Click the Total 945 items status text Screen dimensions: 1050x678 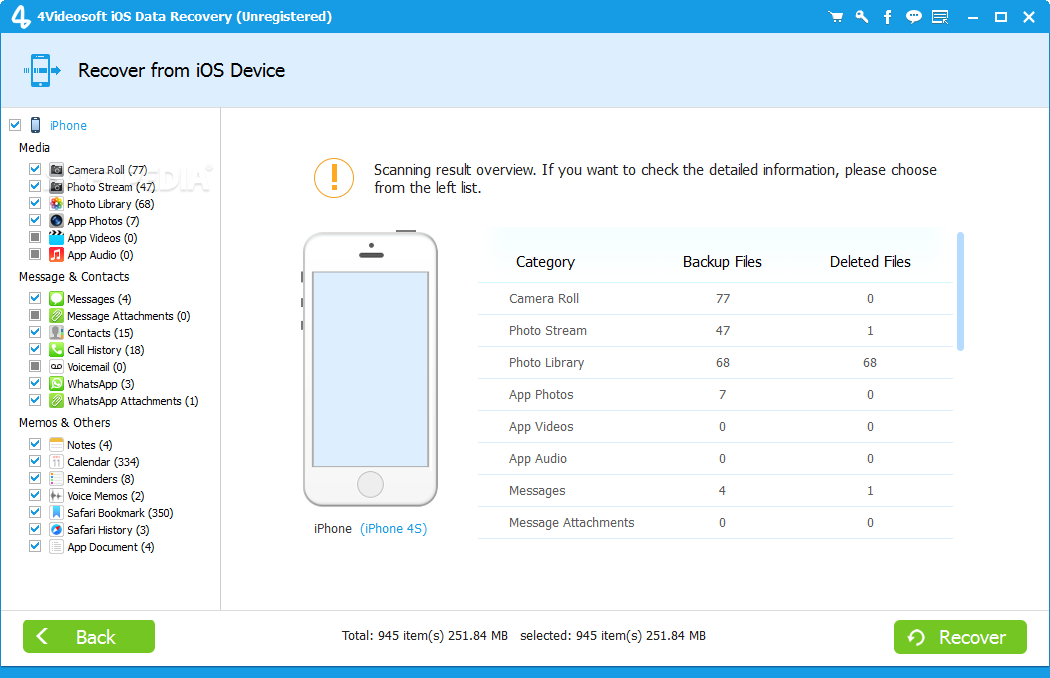(425, 636)
